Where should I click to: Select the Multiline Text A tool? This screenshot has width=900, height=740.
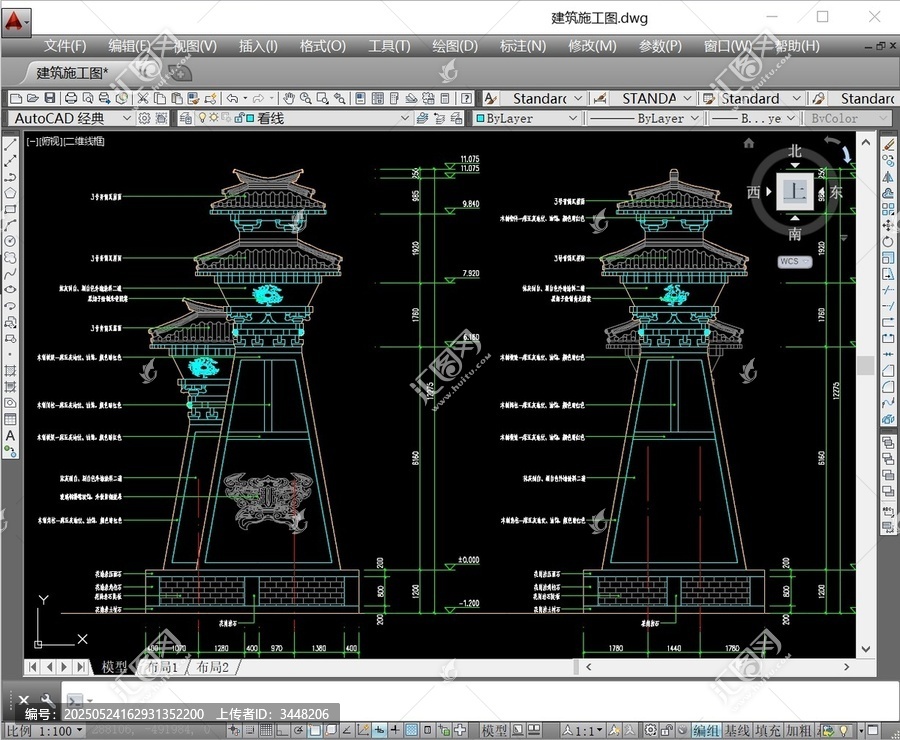[x=10, y=436]
